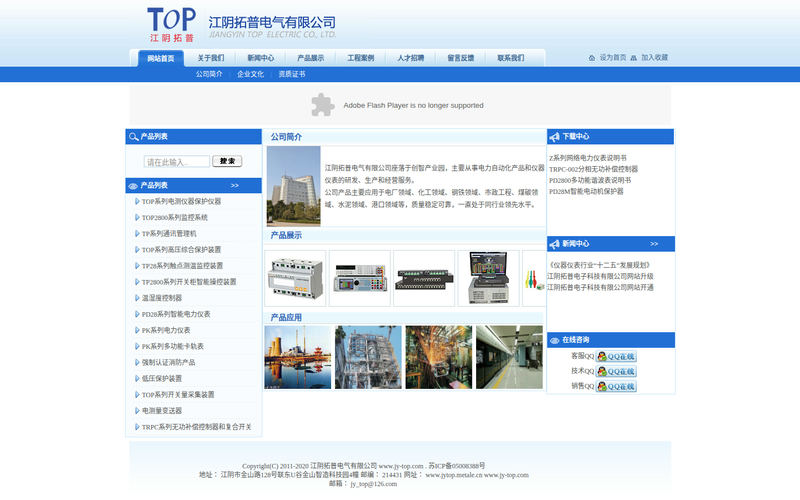Click the eye icon beside 在线咨询
The height and width of the screenshot is (500, 800).
[555, 340]
